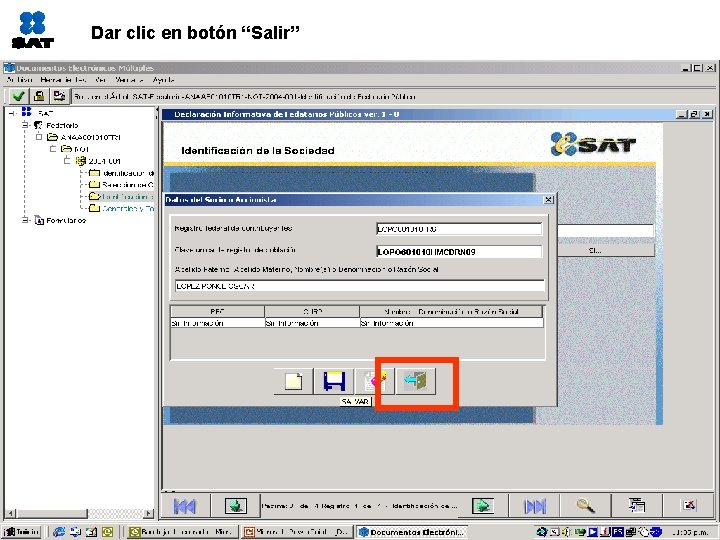Go to previous record green left arrow

click(236, 506)
